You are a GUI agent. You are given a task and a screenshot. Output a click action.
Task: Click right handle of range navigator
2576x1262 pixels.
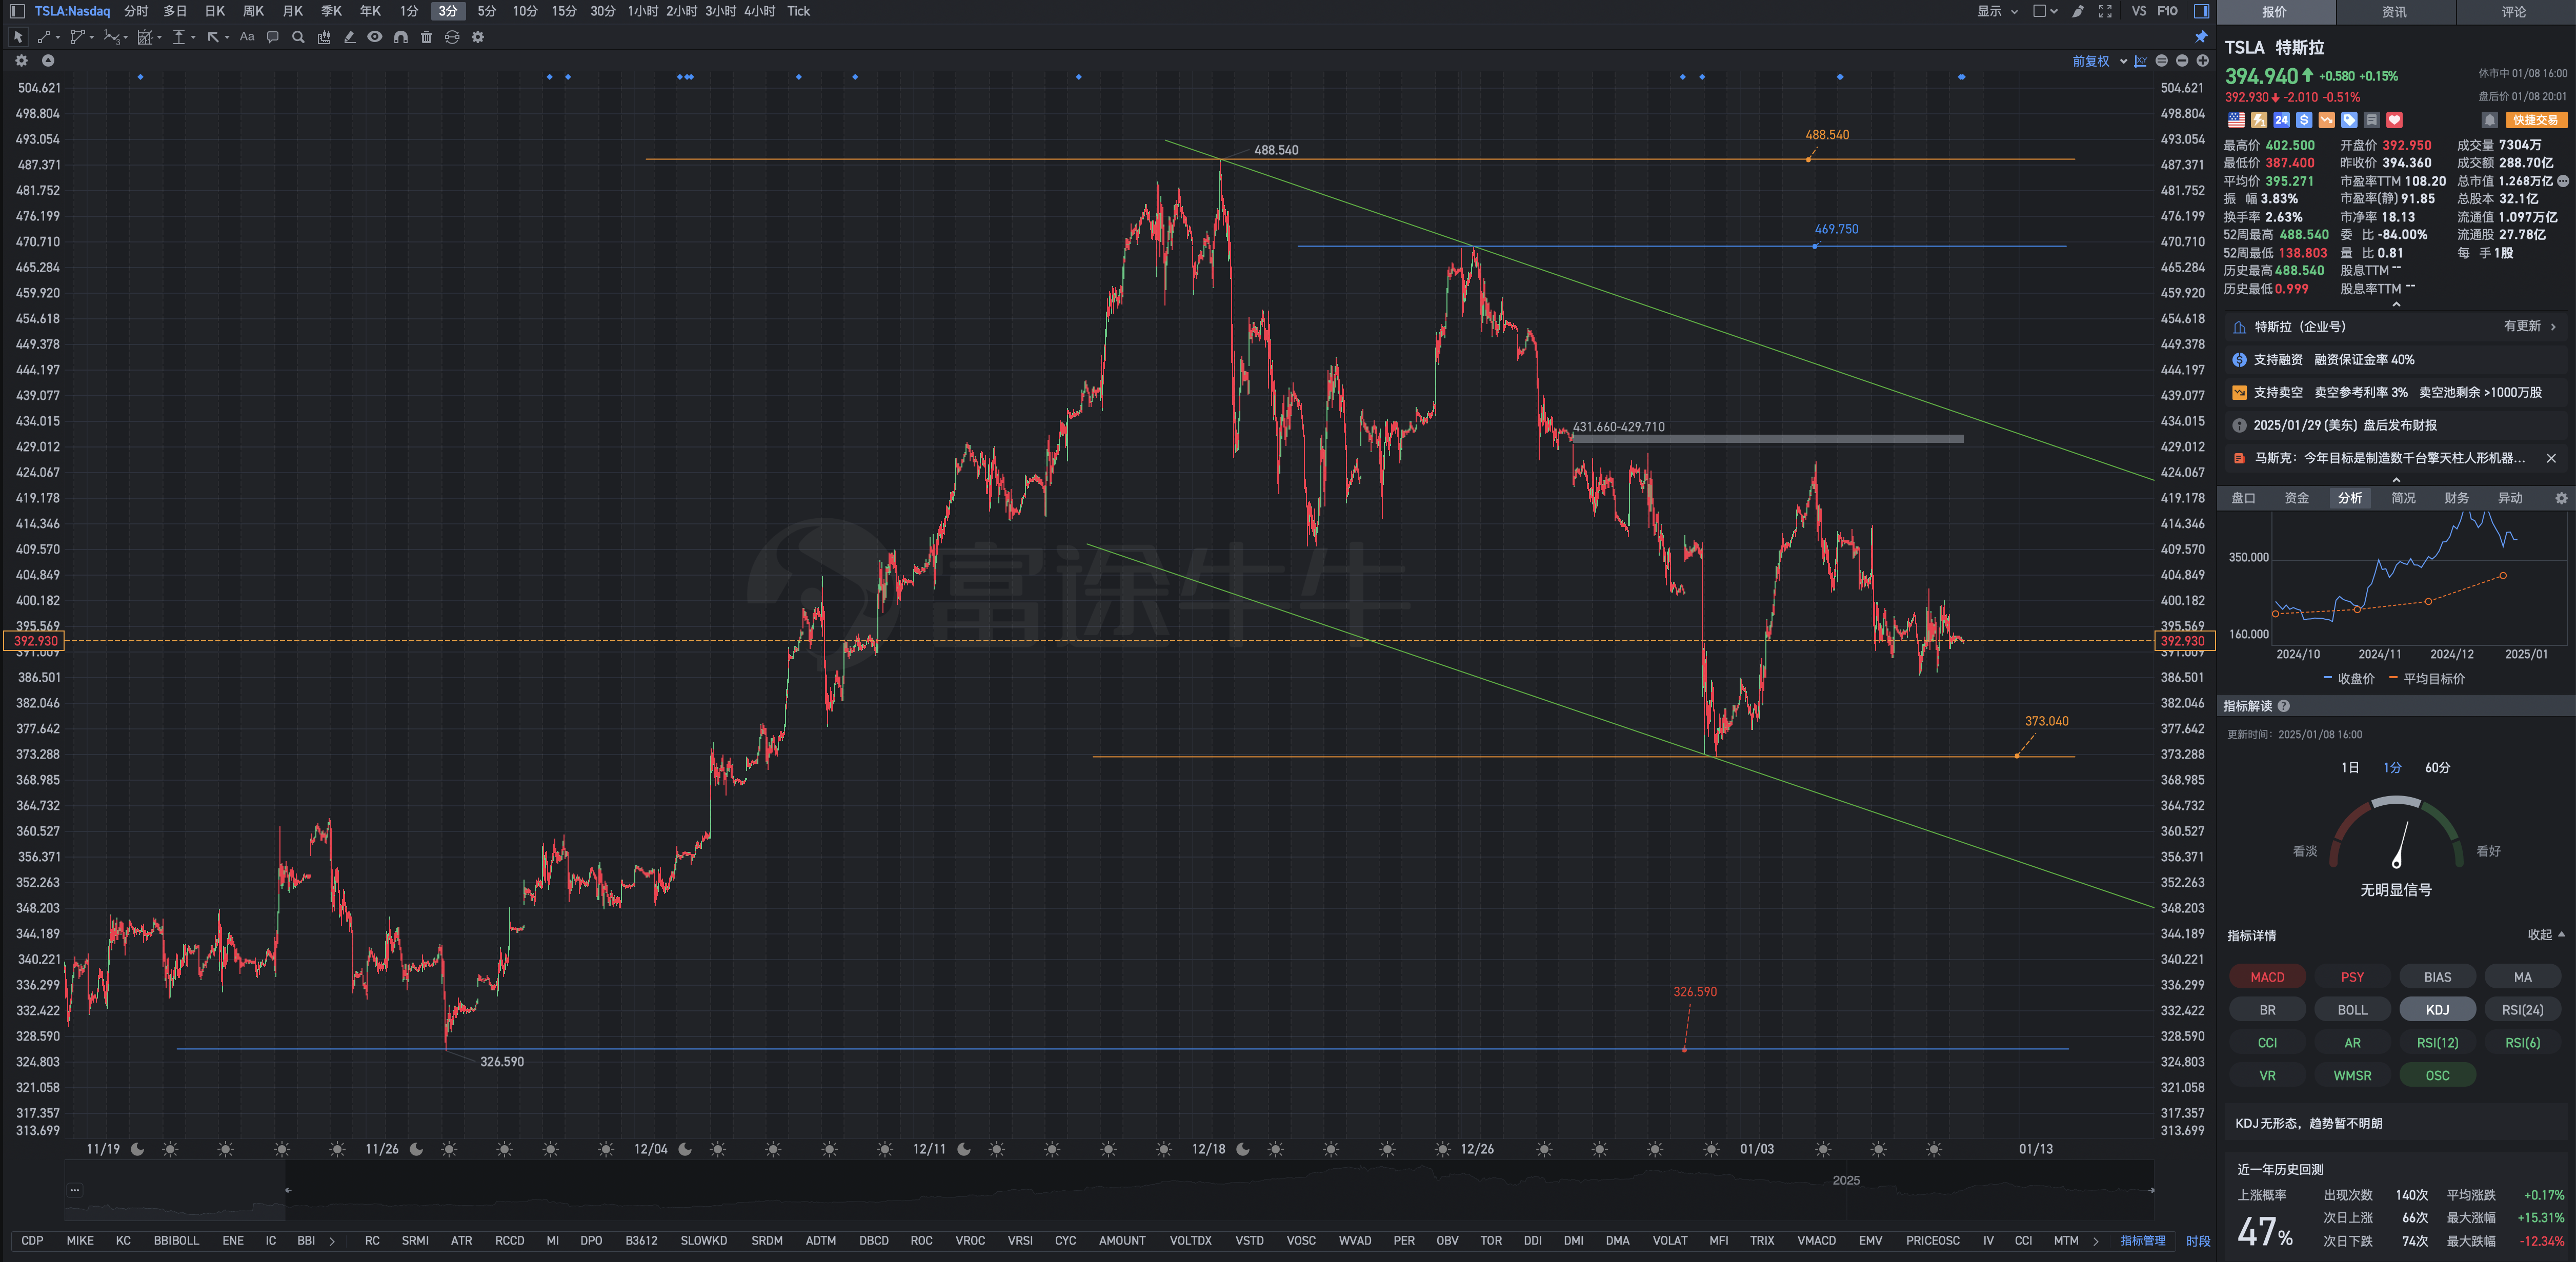tap(2151, 1190)
